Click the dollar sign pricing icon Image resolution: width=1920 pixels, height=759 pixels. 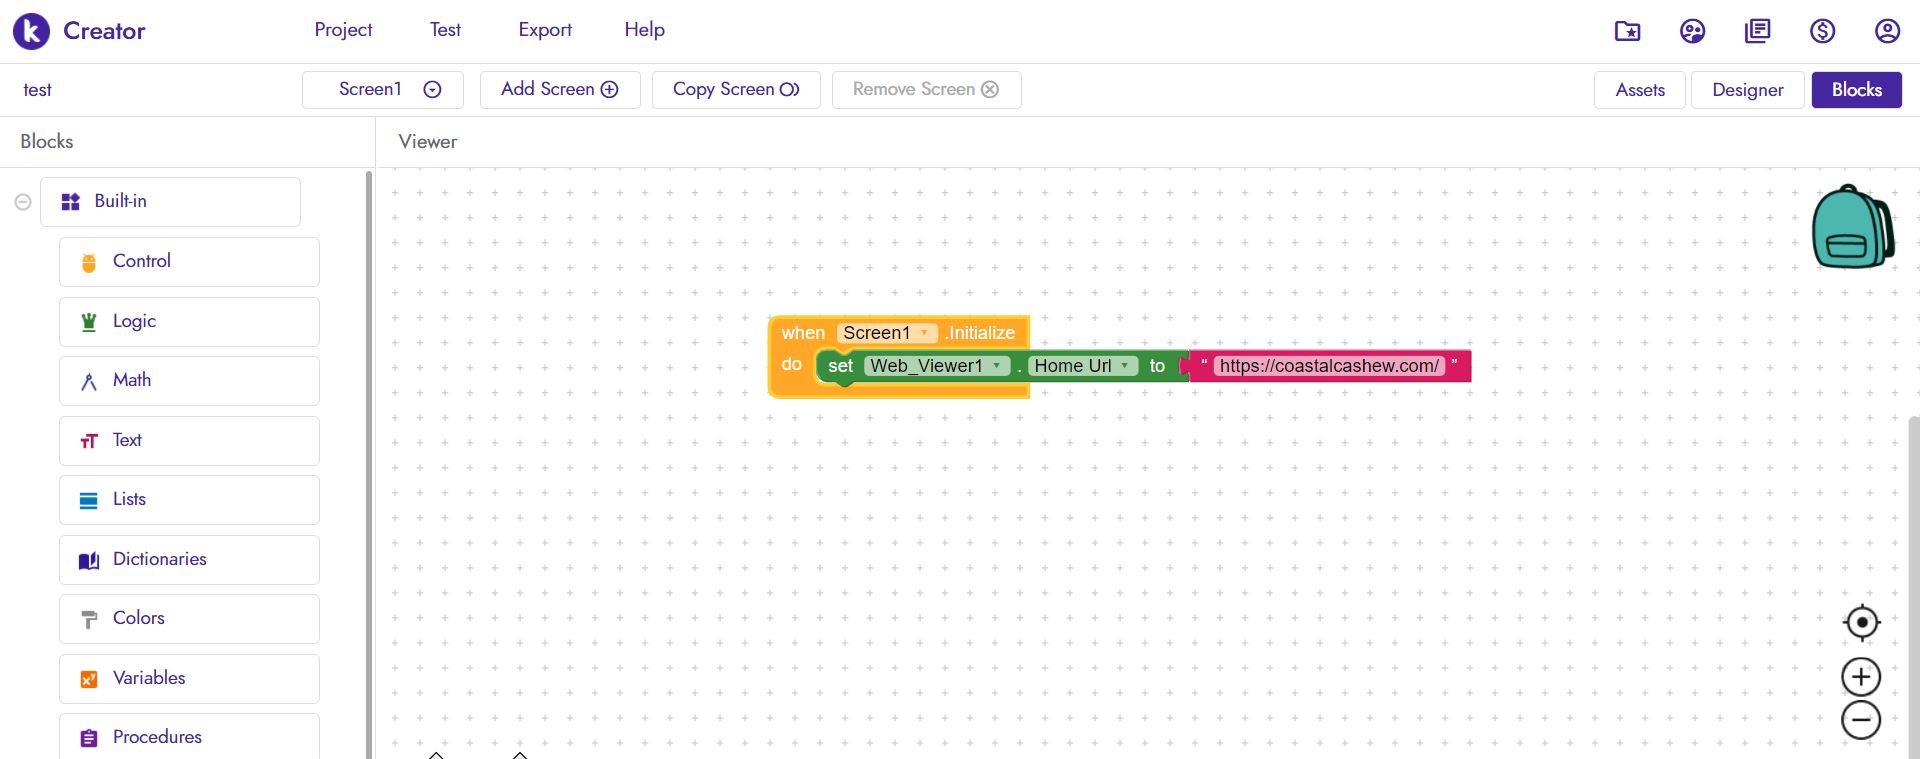click(x=1822, y=31)
